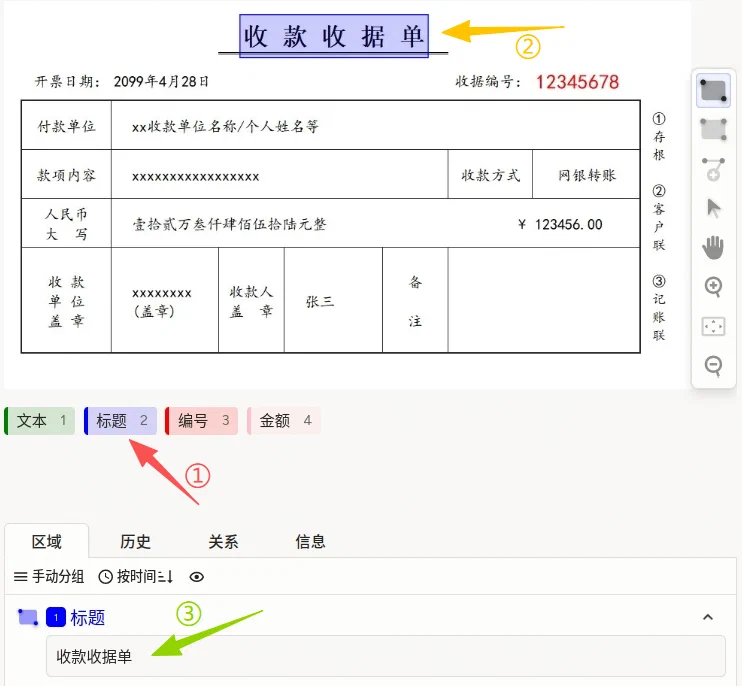Click 手动分组 grouping option
Viewport: 742px width, 686px height.
click(x=49, y=577)
